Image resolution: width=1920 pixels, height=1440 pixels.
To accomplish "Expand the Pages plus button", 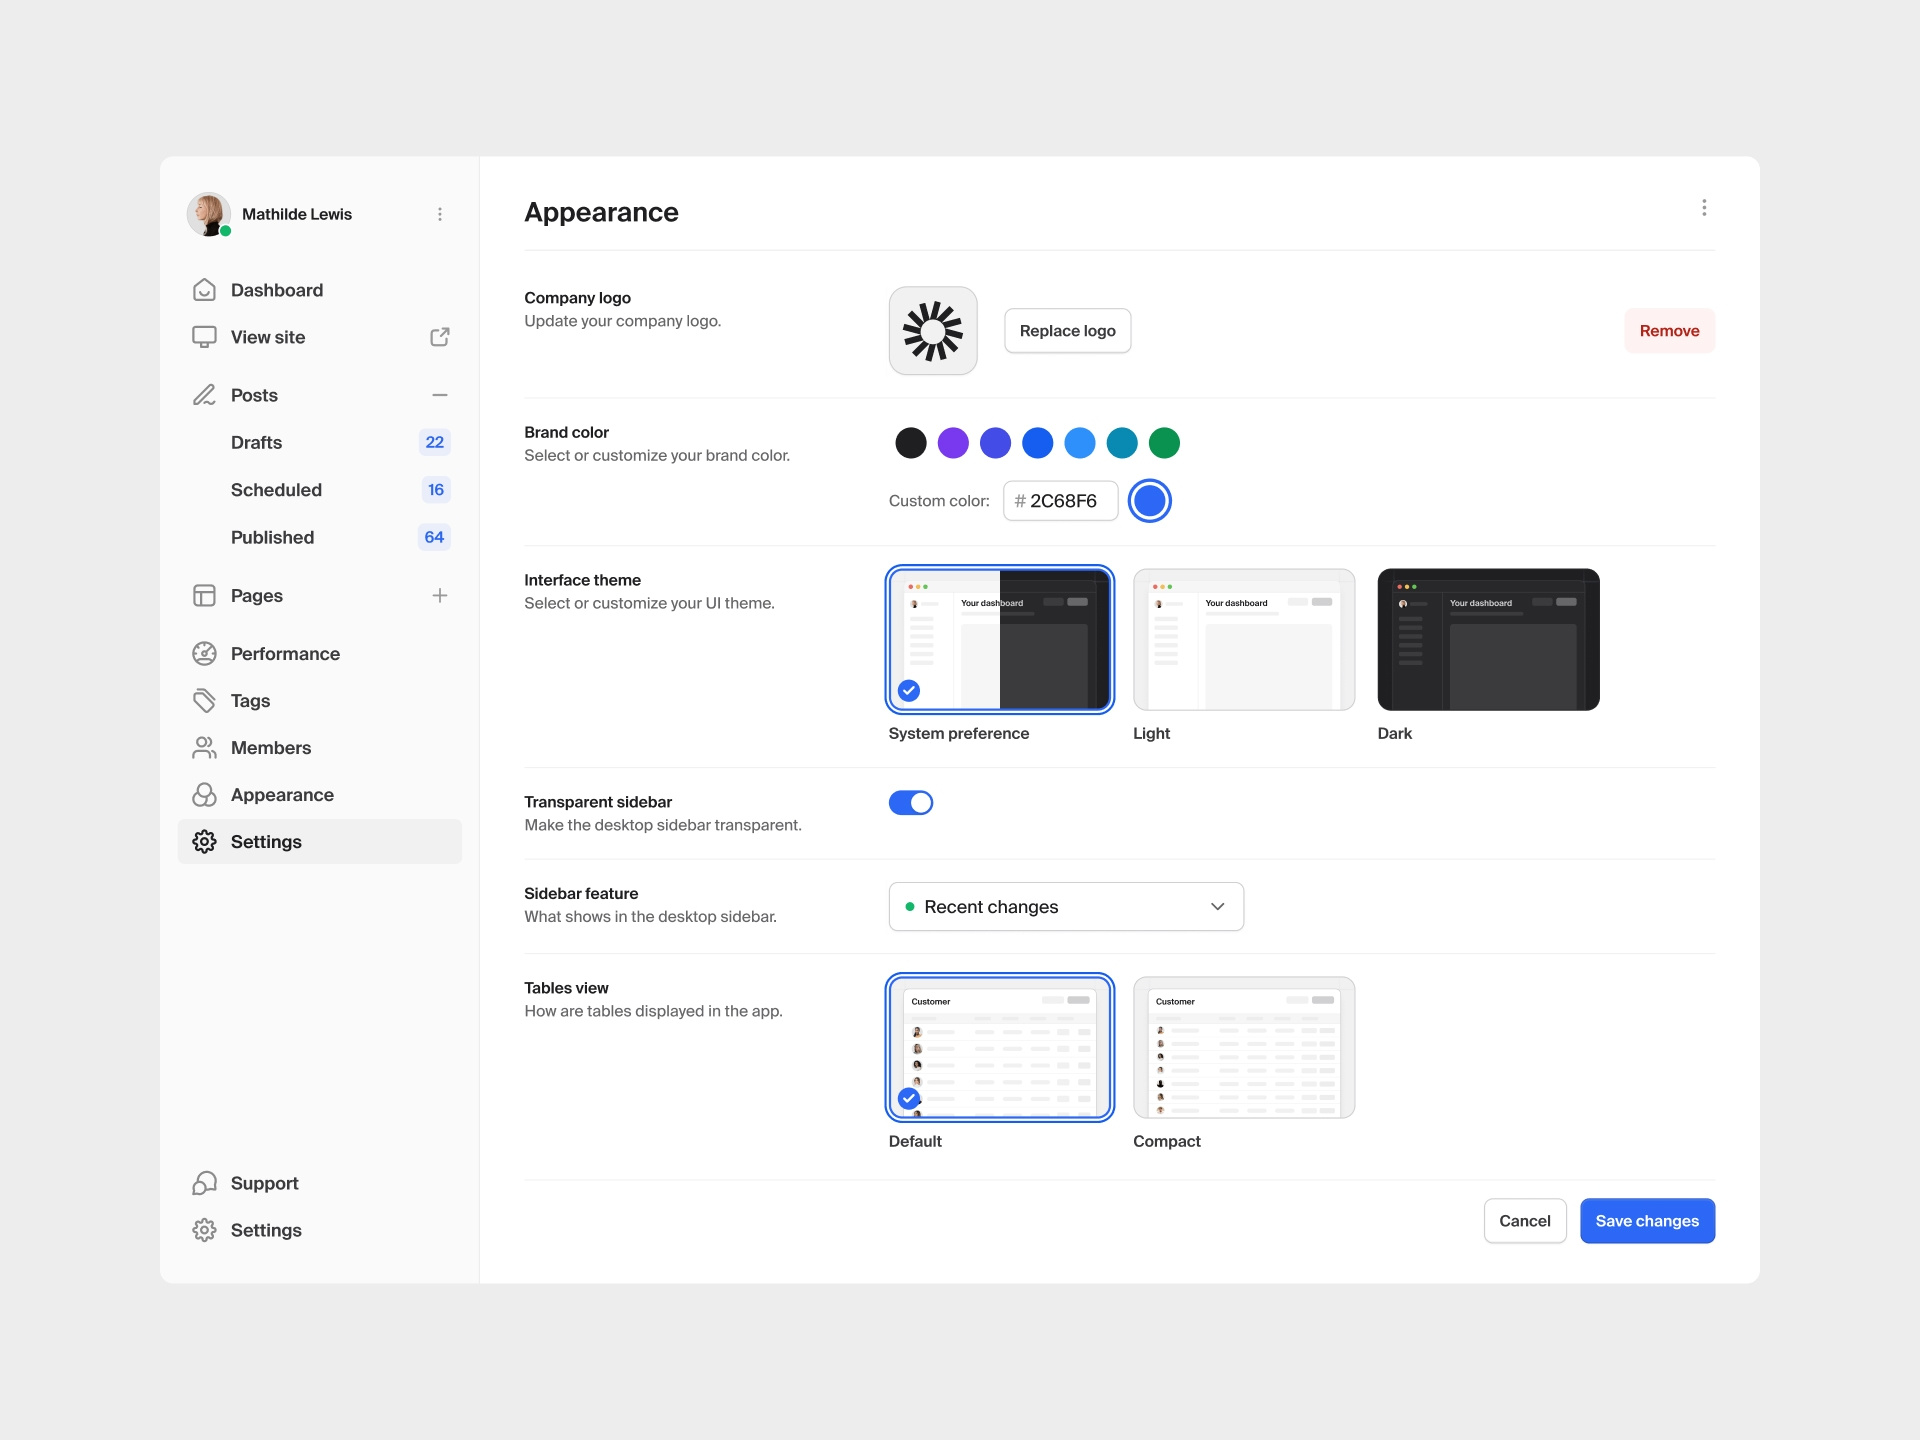I will point(439,595).
